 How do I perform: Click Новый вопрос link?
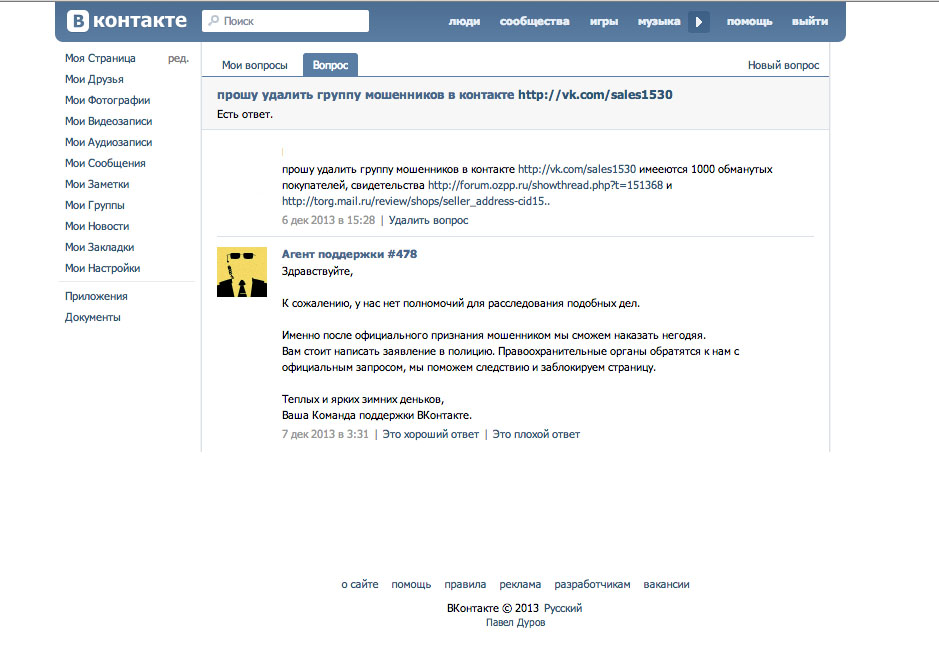point(783,65)
